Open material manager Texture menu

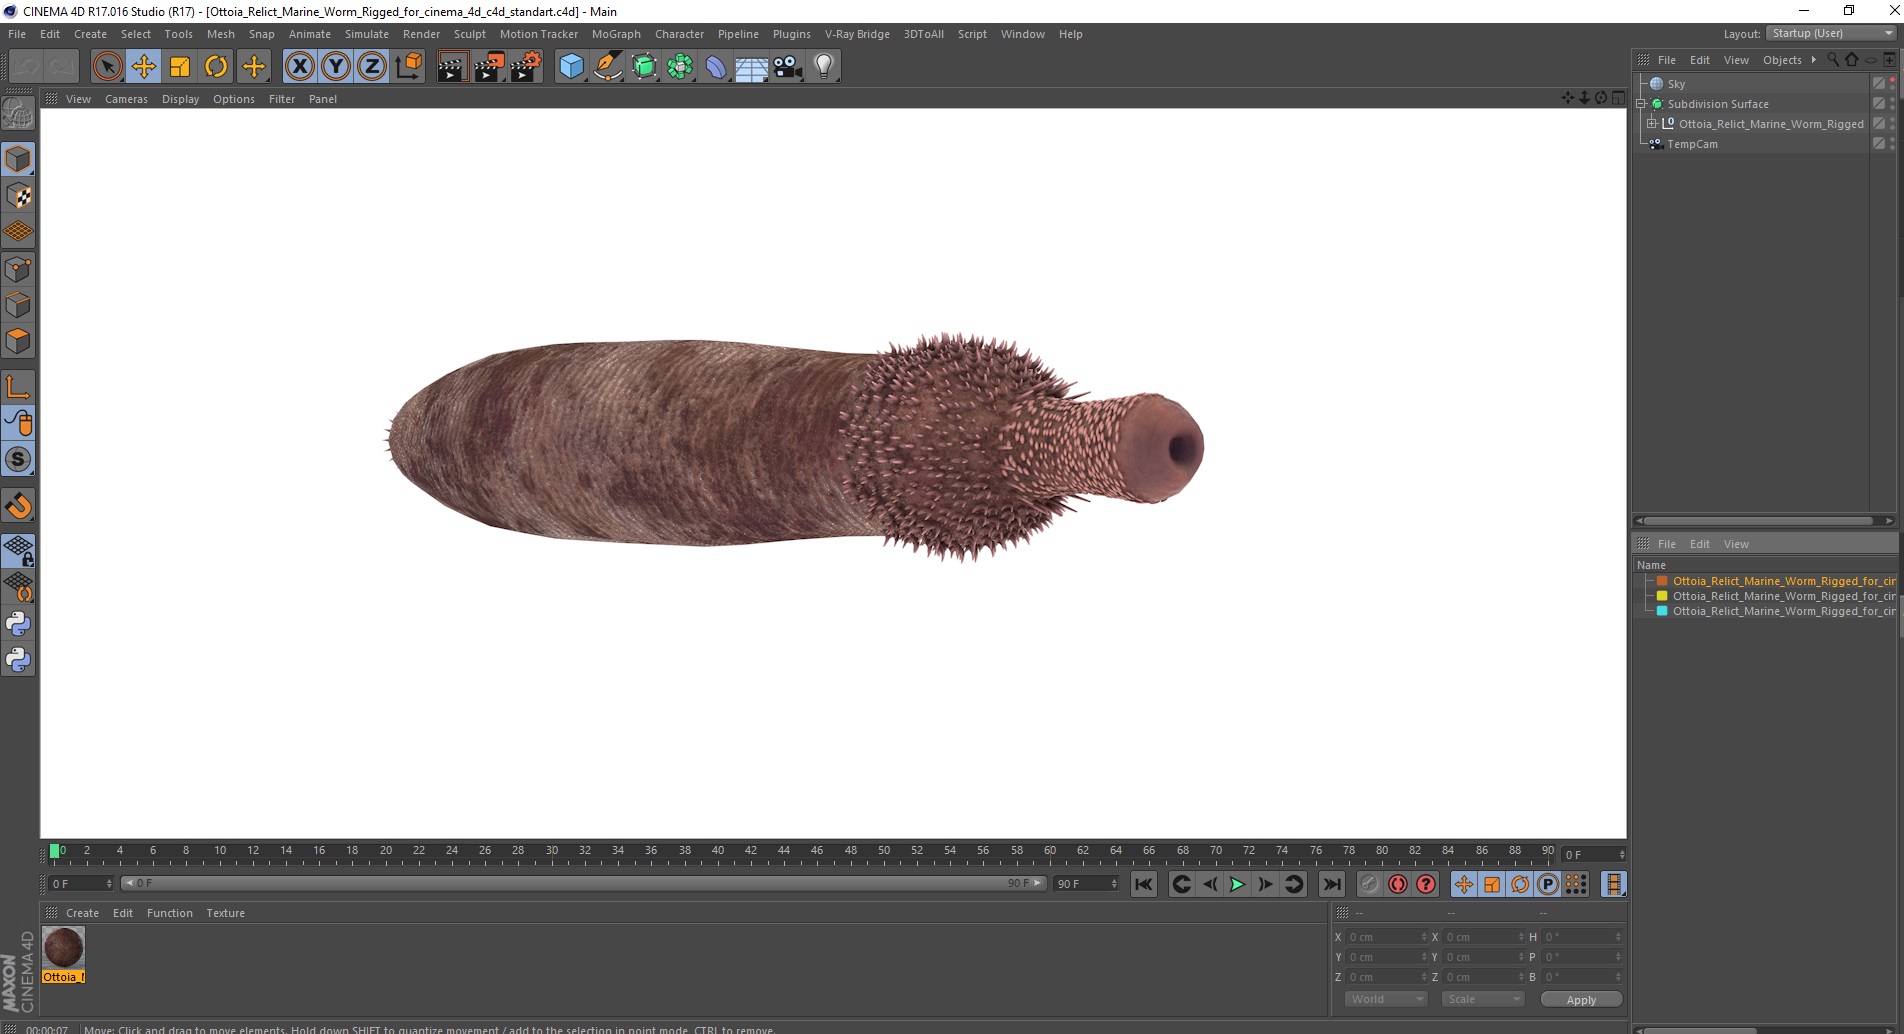tap(225, 913)
